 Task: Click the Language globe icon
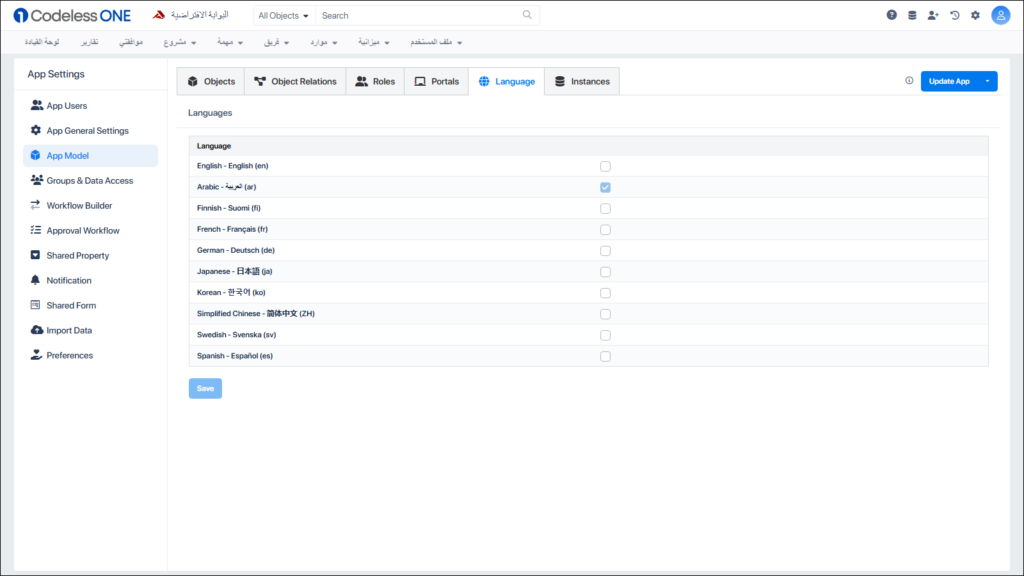pos(484,82)
